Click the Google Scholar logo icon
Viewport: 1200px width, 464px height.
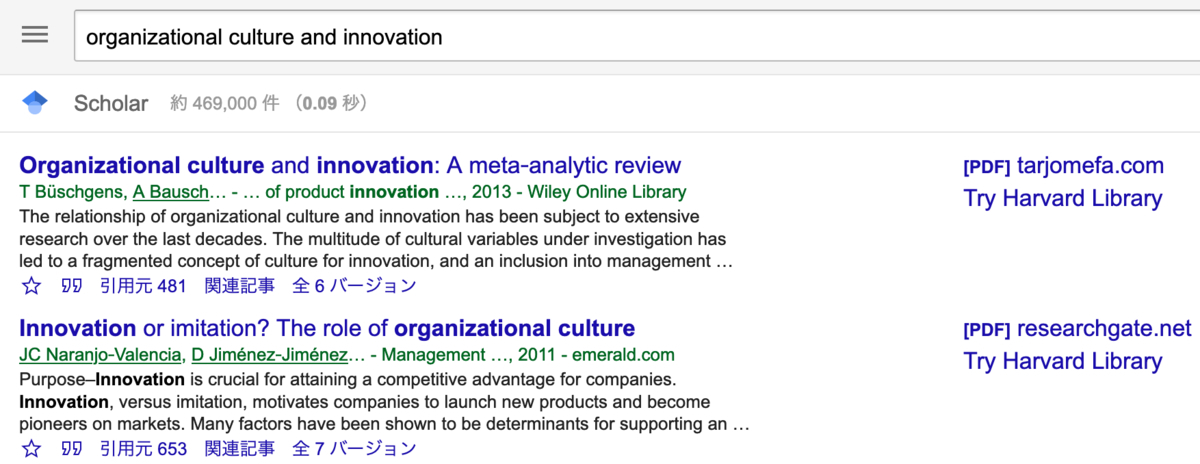(35, 102)
